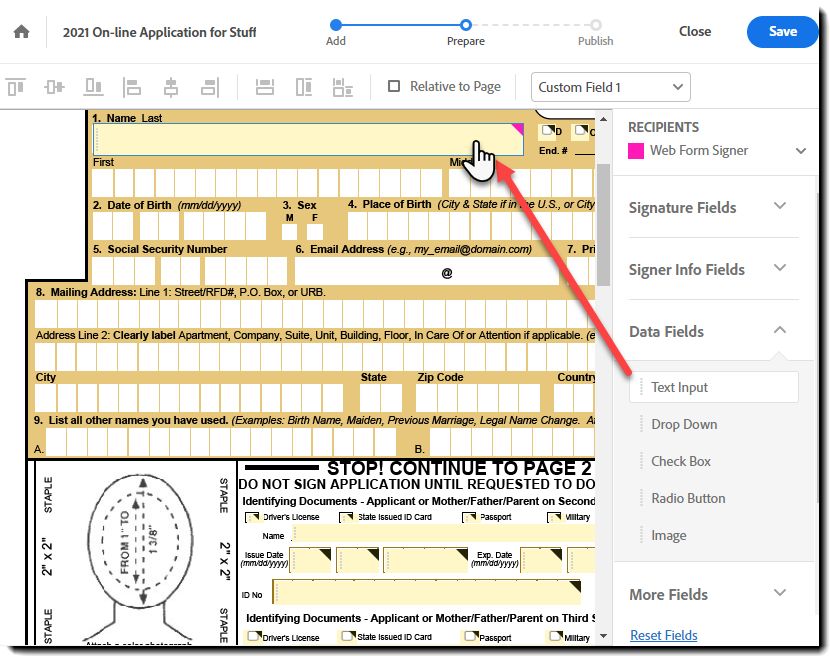Click the Save button
Screen dimensions: 830x656
coord(782,32)
